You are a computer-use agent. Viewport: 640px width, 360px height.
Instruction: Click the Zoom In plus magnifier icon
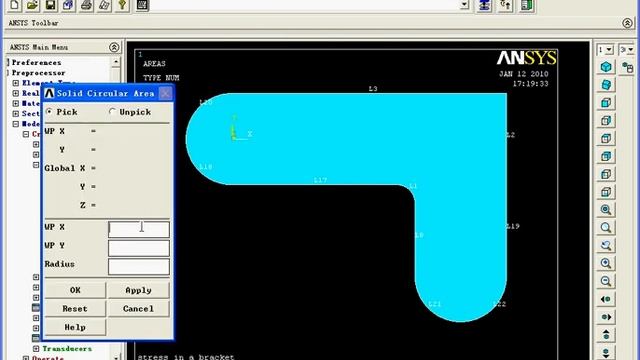[606, 263]
